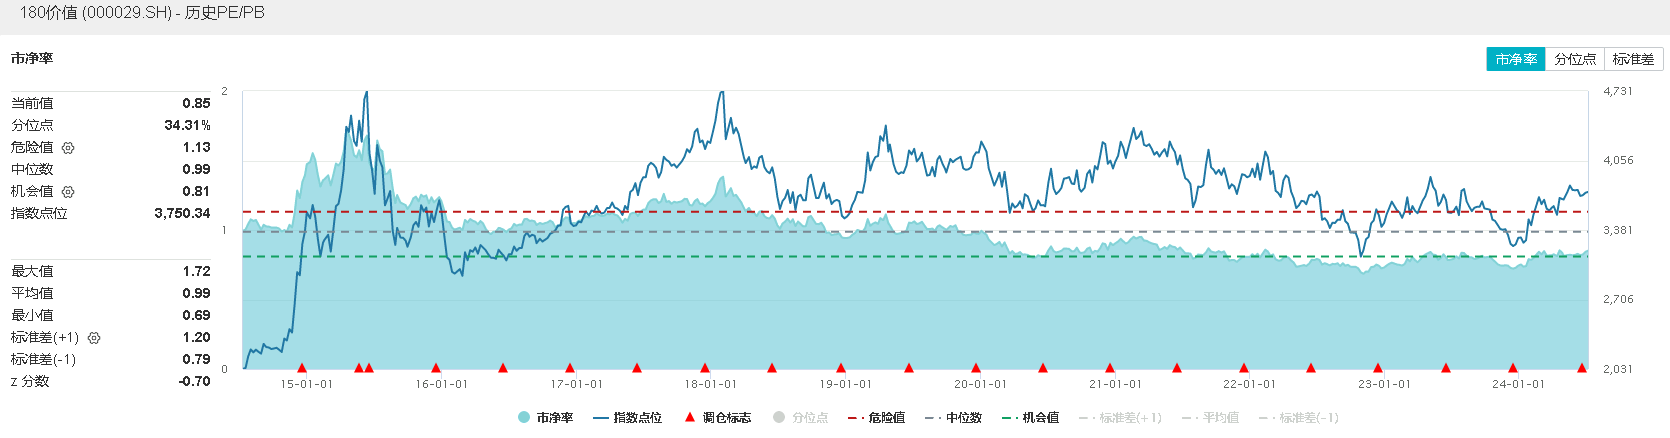The height and width of the screenshot is (438, 1670).
Task: Select the 市净率 tab at top right
Action: [x=1516, y=60]
